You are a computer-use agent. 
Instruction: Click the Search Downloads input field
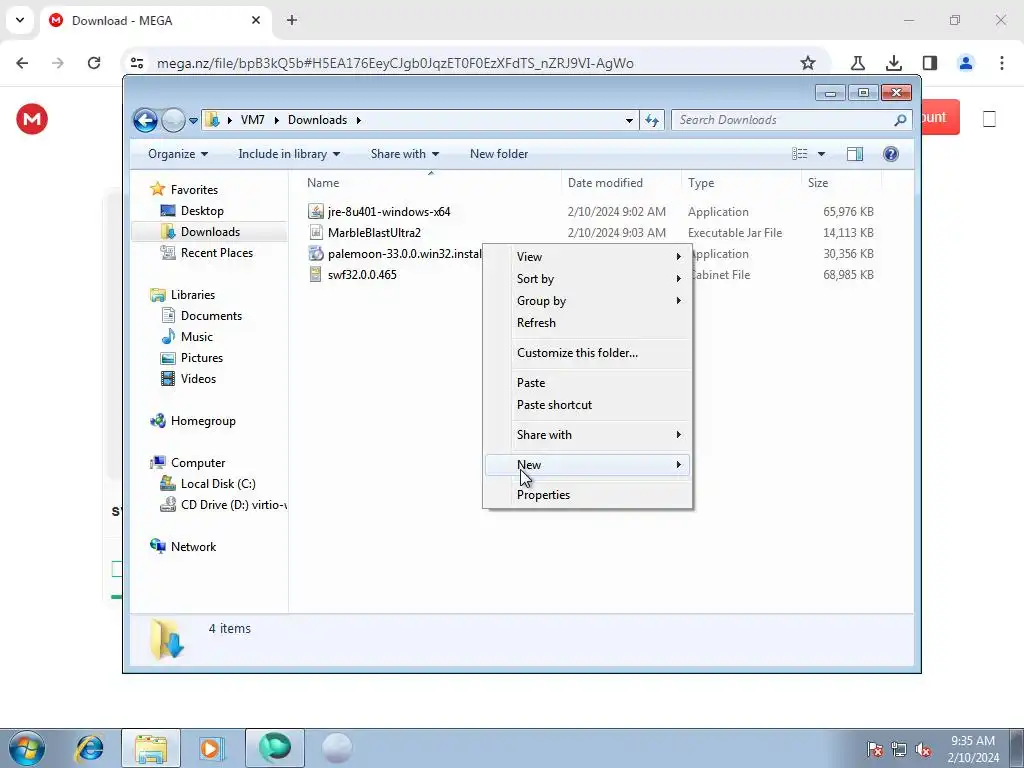pos(784,120)
